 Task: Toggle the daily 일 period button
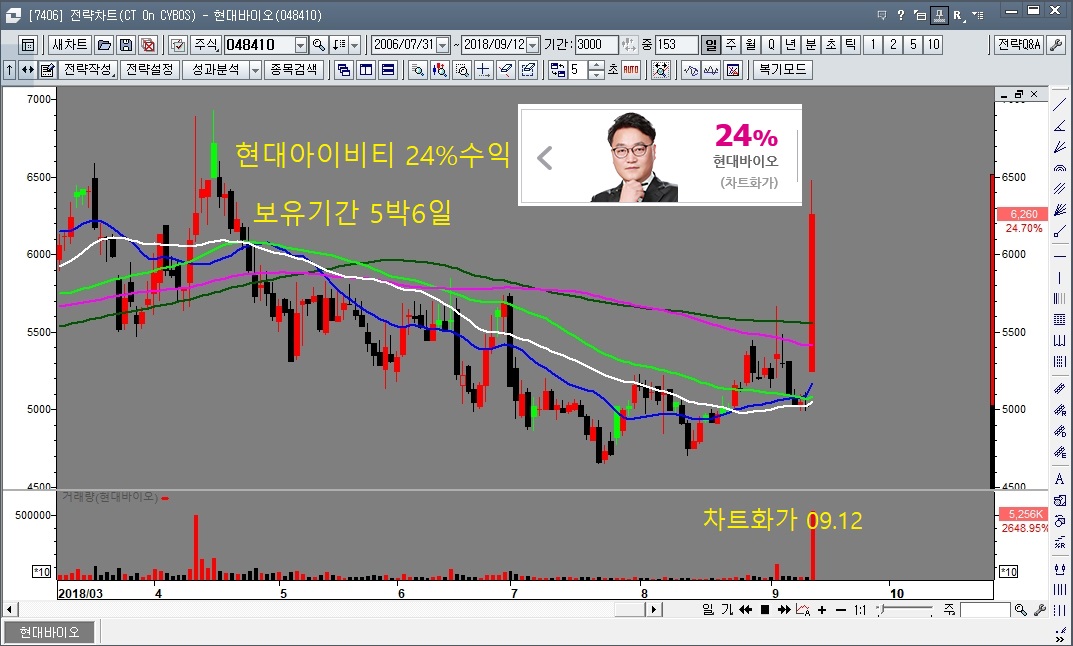711,45
